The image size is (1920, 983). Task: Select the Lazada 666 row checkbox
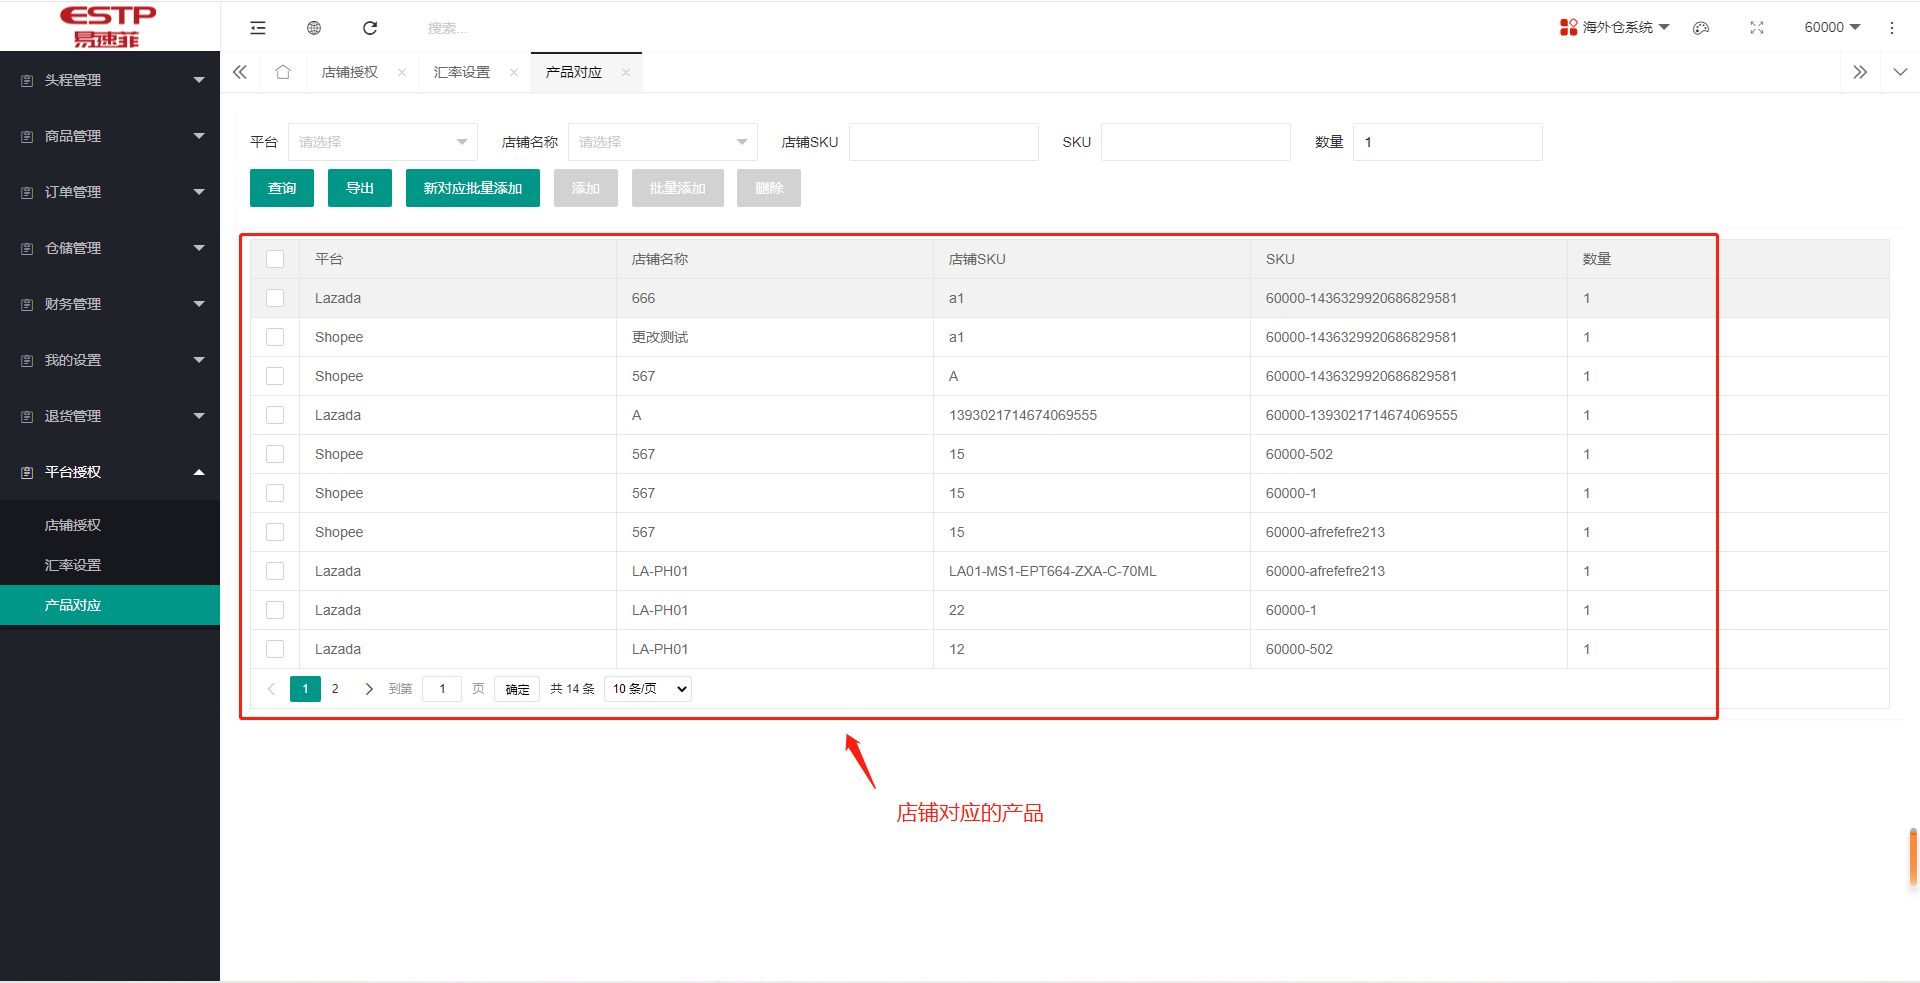[x=275, y=298]
